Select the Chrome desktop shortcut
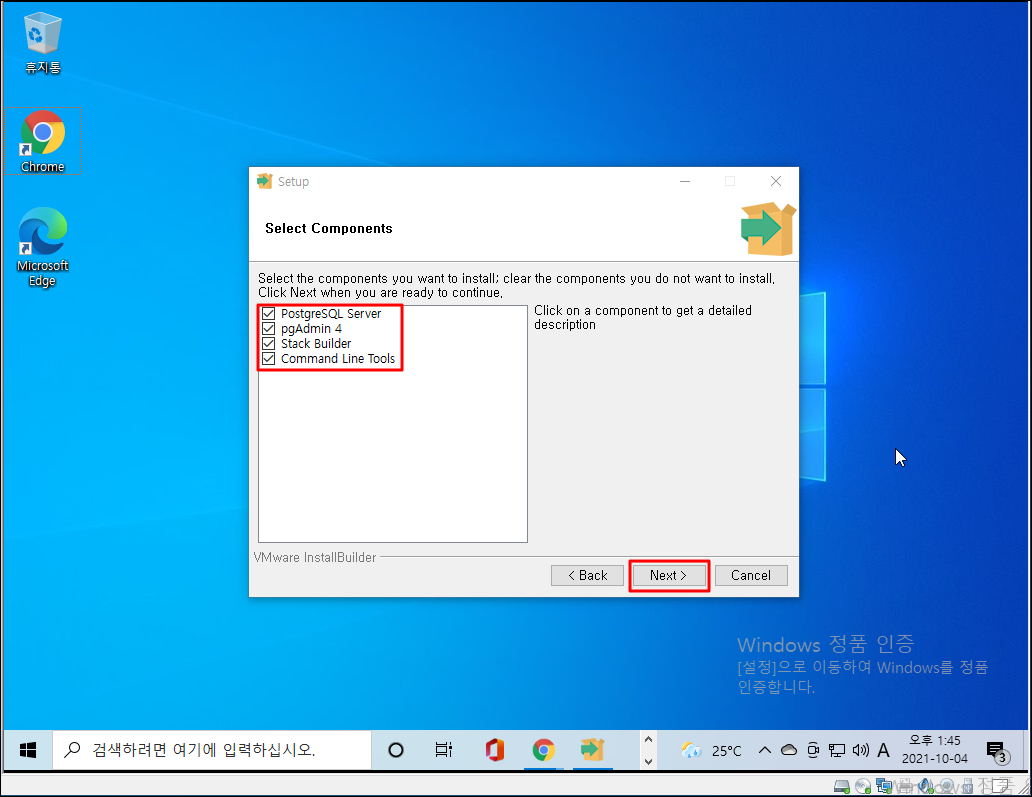 [x=43, y=141]
